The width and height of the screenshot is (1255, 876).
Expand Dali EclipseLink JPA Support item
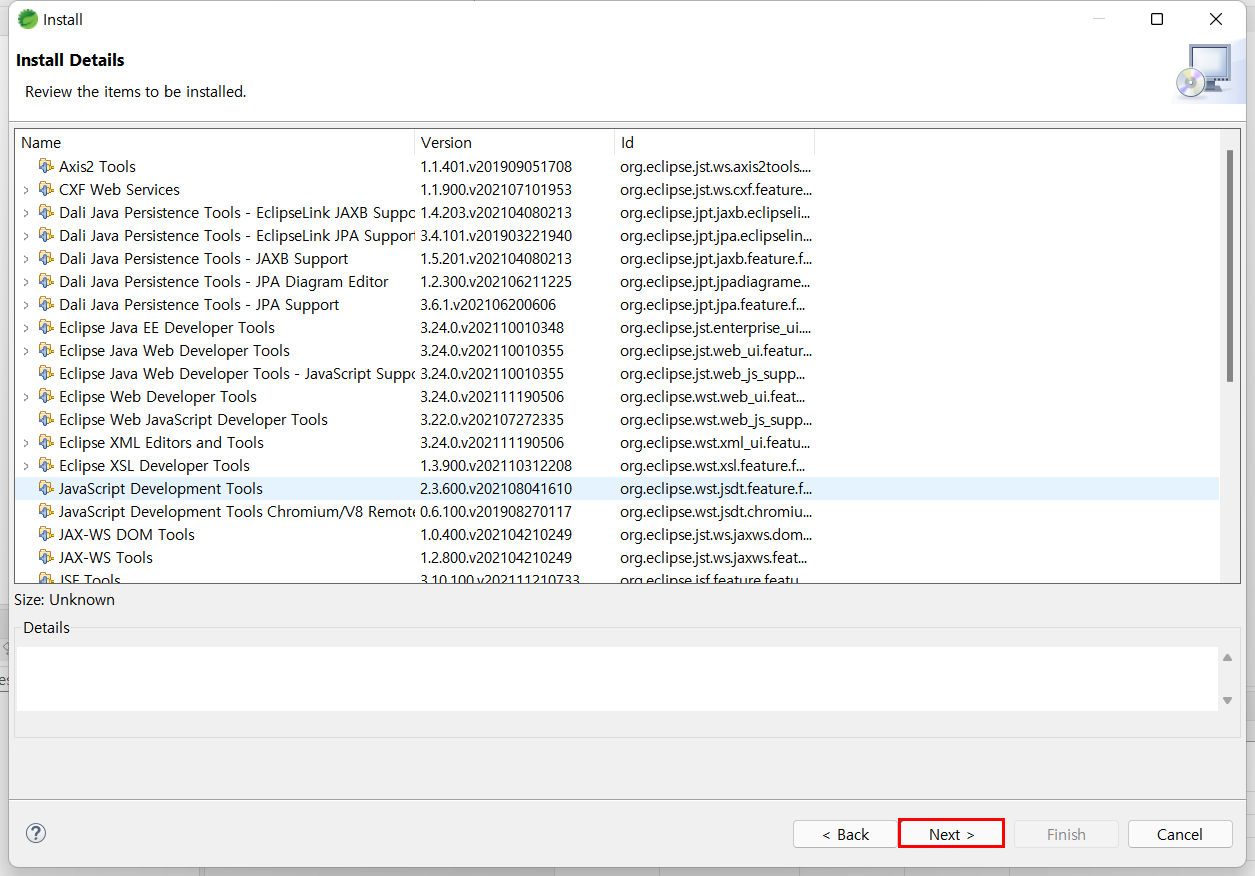[x=25, y=235]
